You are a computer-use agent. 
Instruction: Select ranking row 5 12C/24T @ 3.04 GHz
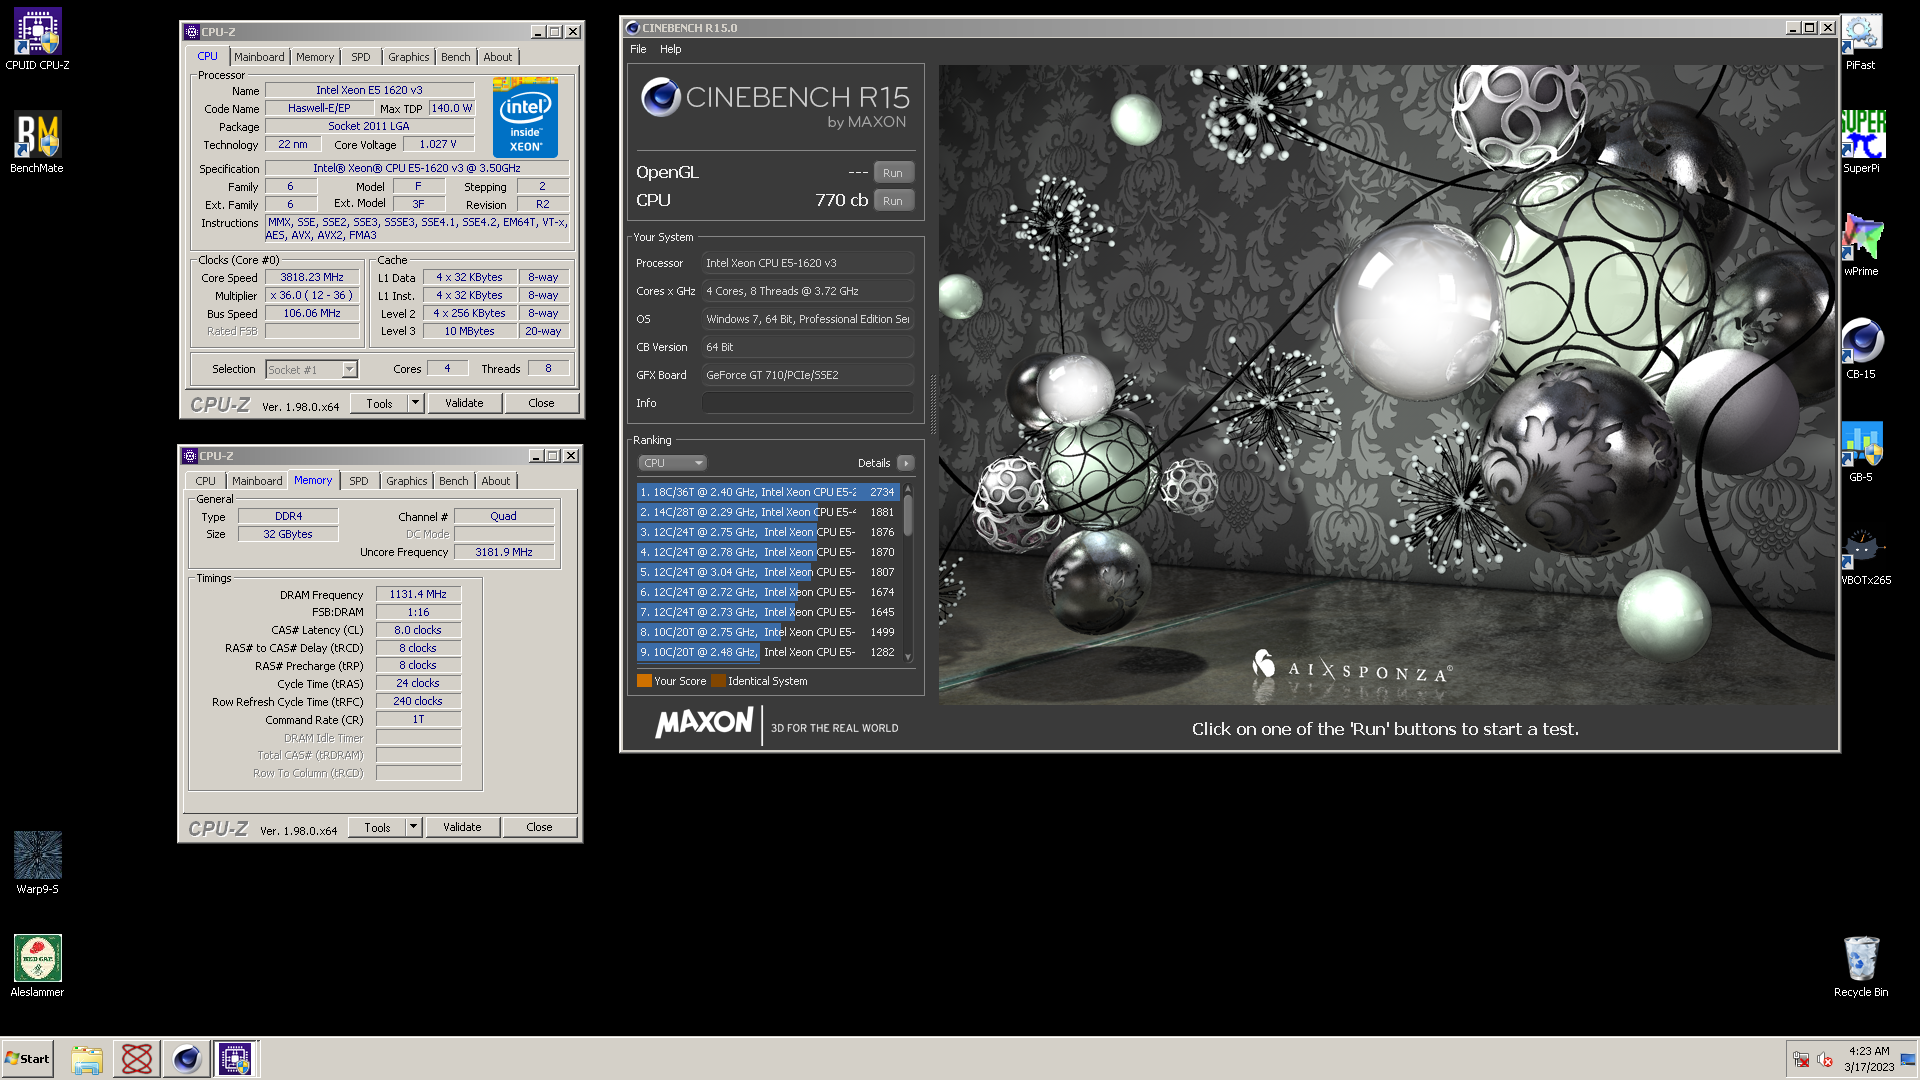point(768,572)
